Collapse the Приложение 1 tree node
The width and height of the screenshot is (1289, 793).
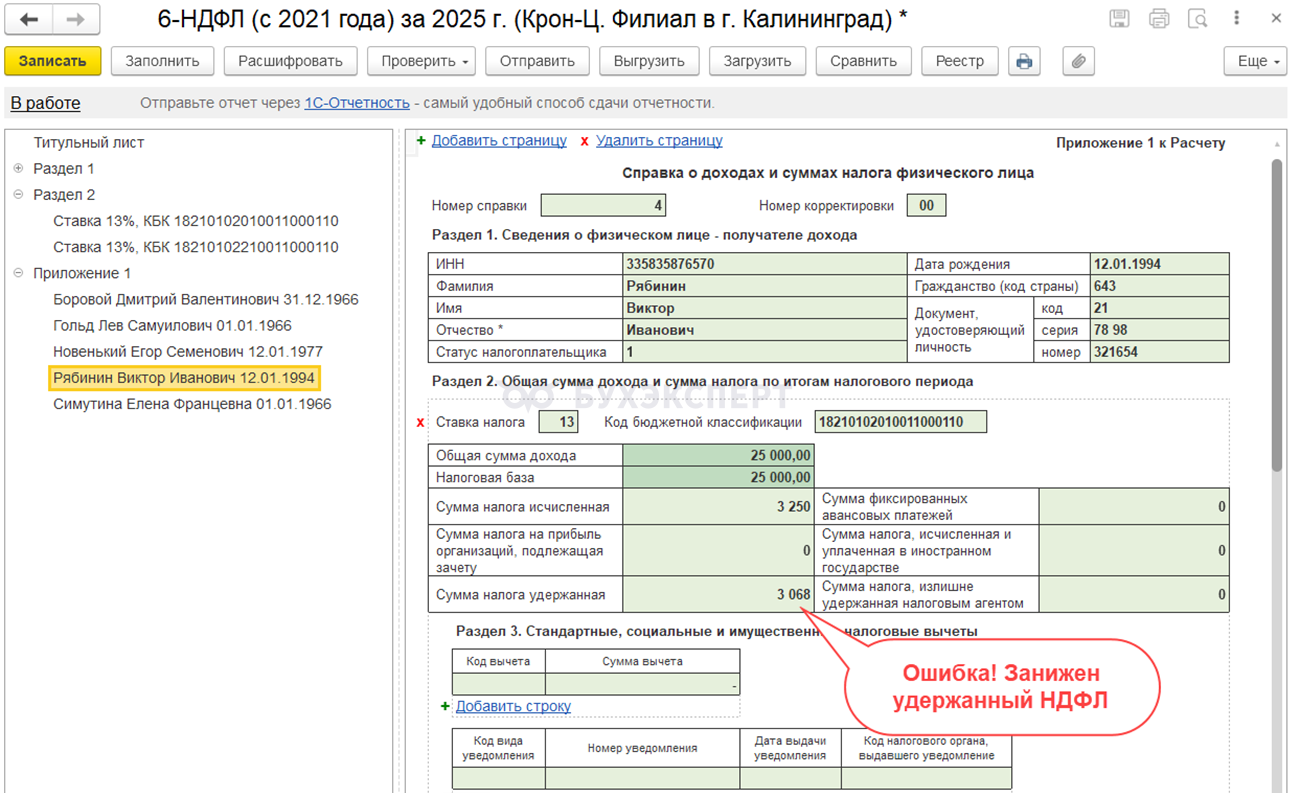[x=19, y=273]
